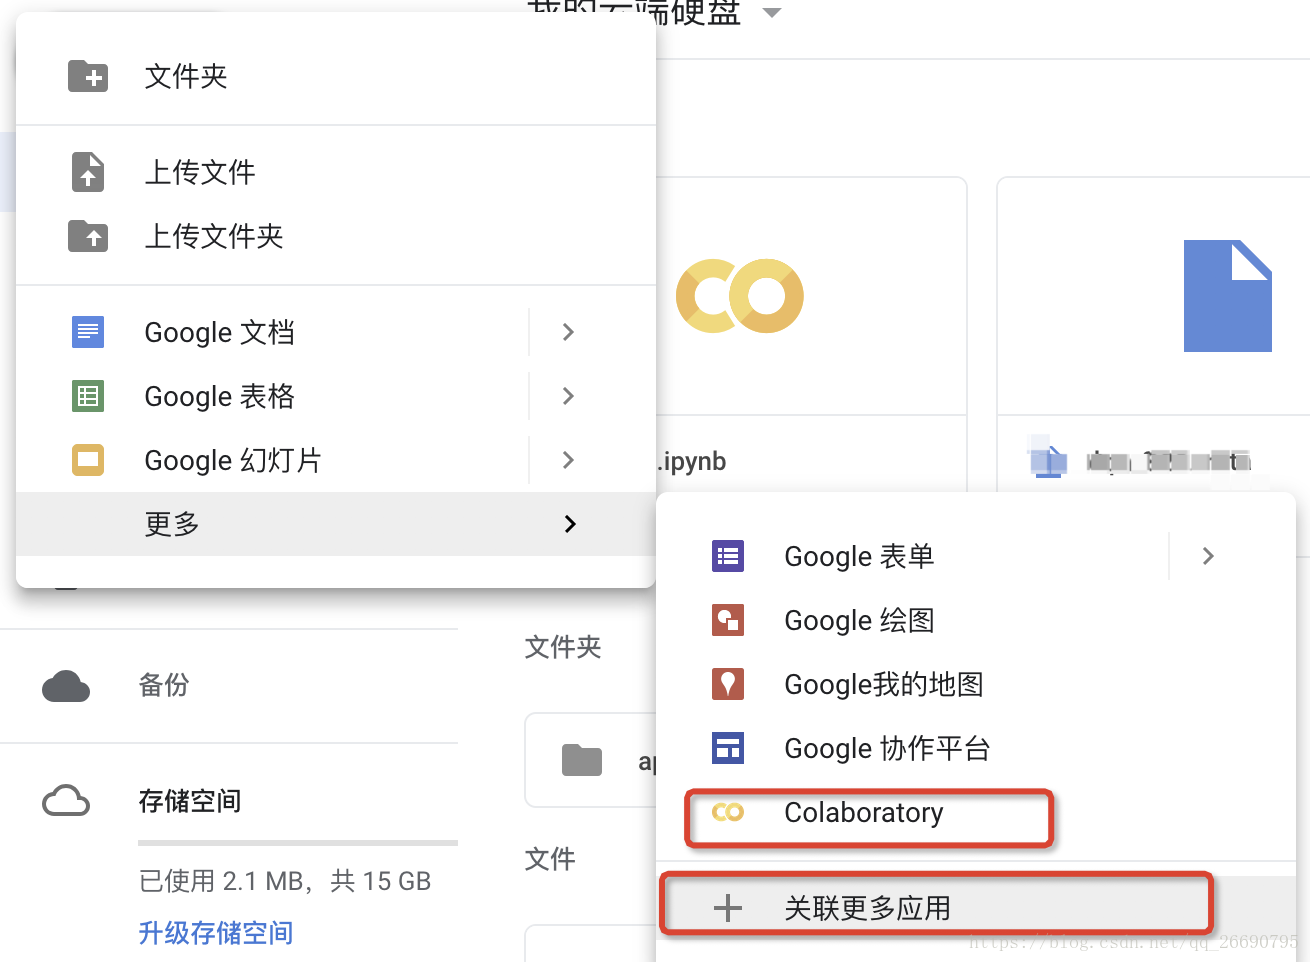Click the storage usage progress bar
Image resolution: width=1310 pixels, height=962 pixels.
click(x=298, y=843)
